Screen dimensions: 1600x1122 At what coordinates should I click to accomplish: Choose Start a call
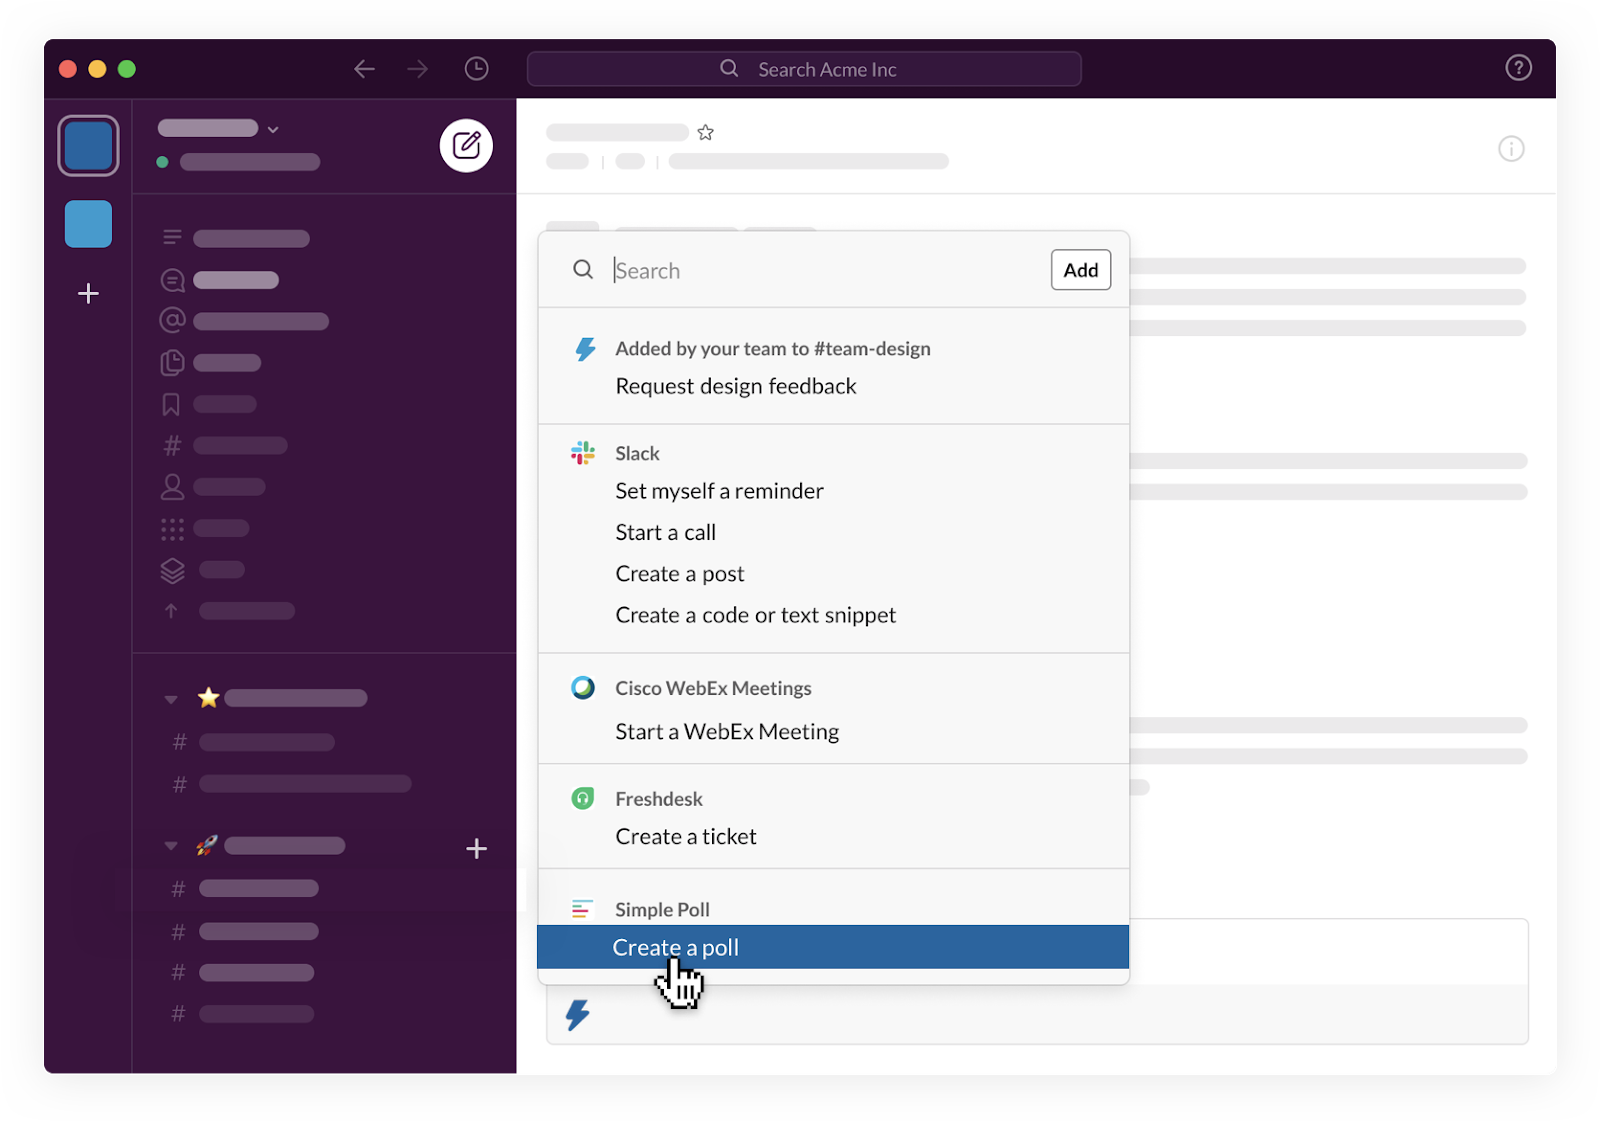click(x=666, y=533)
